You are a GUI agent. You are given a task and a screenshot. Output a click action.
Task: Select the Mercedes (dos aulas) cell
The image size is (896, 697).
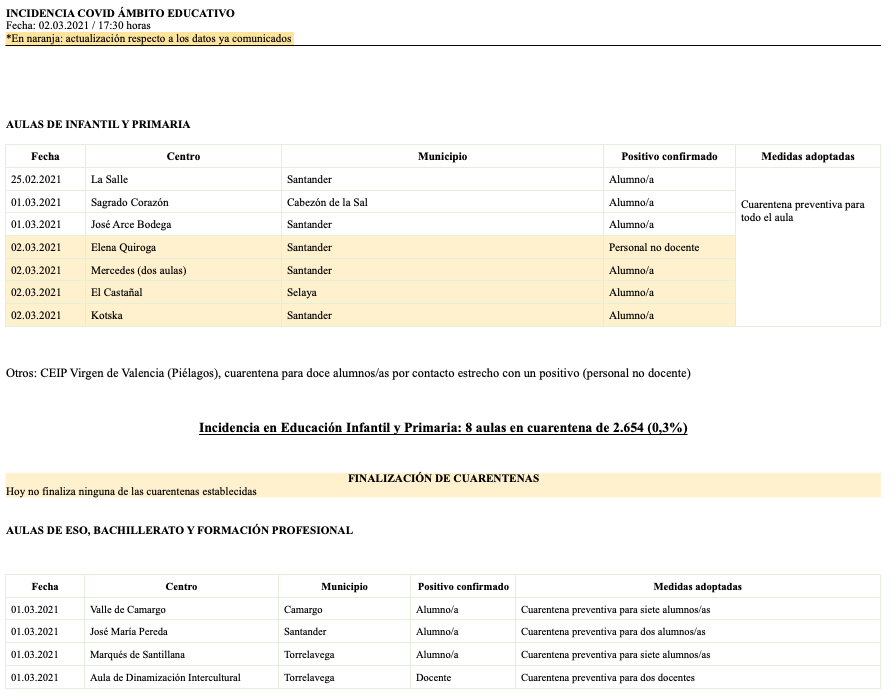[138, 271]
